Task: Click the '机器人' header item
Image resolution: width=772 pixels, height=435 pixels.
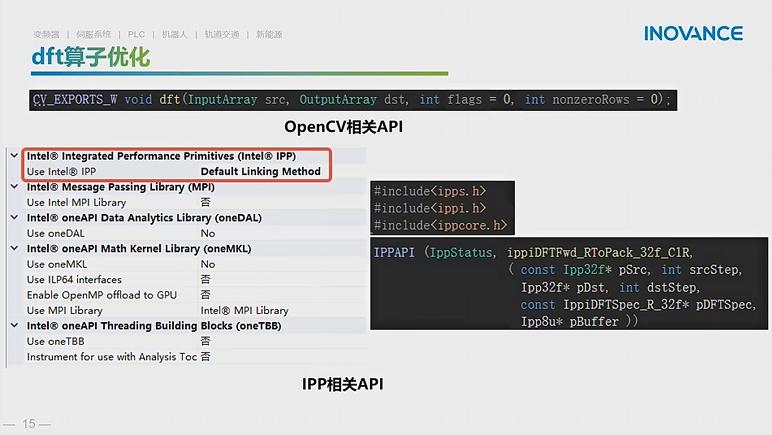Action: point(174,34)
